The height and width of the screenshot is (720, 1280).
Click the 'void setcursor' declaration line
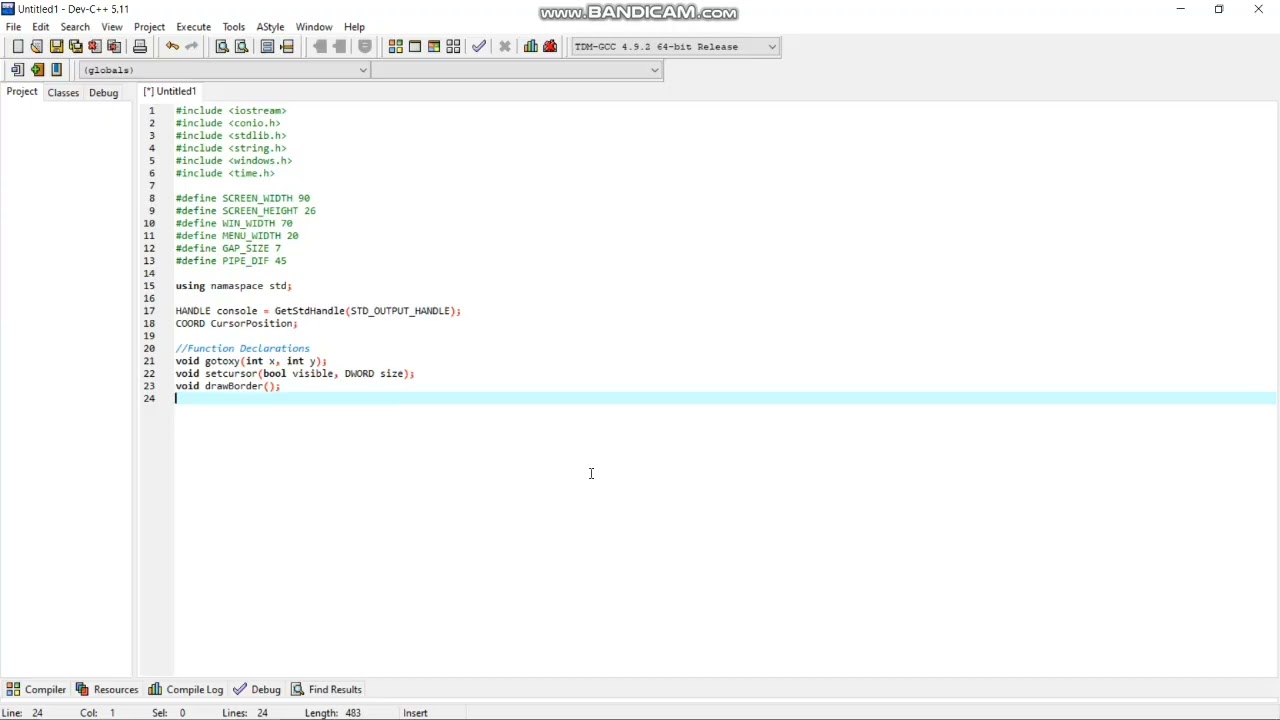tap(295, 374)
